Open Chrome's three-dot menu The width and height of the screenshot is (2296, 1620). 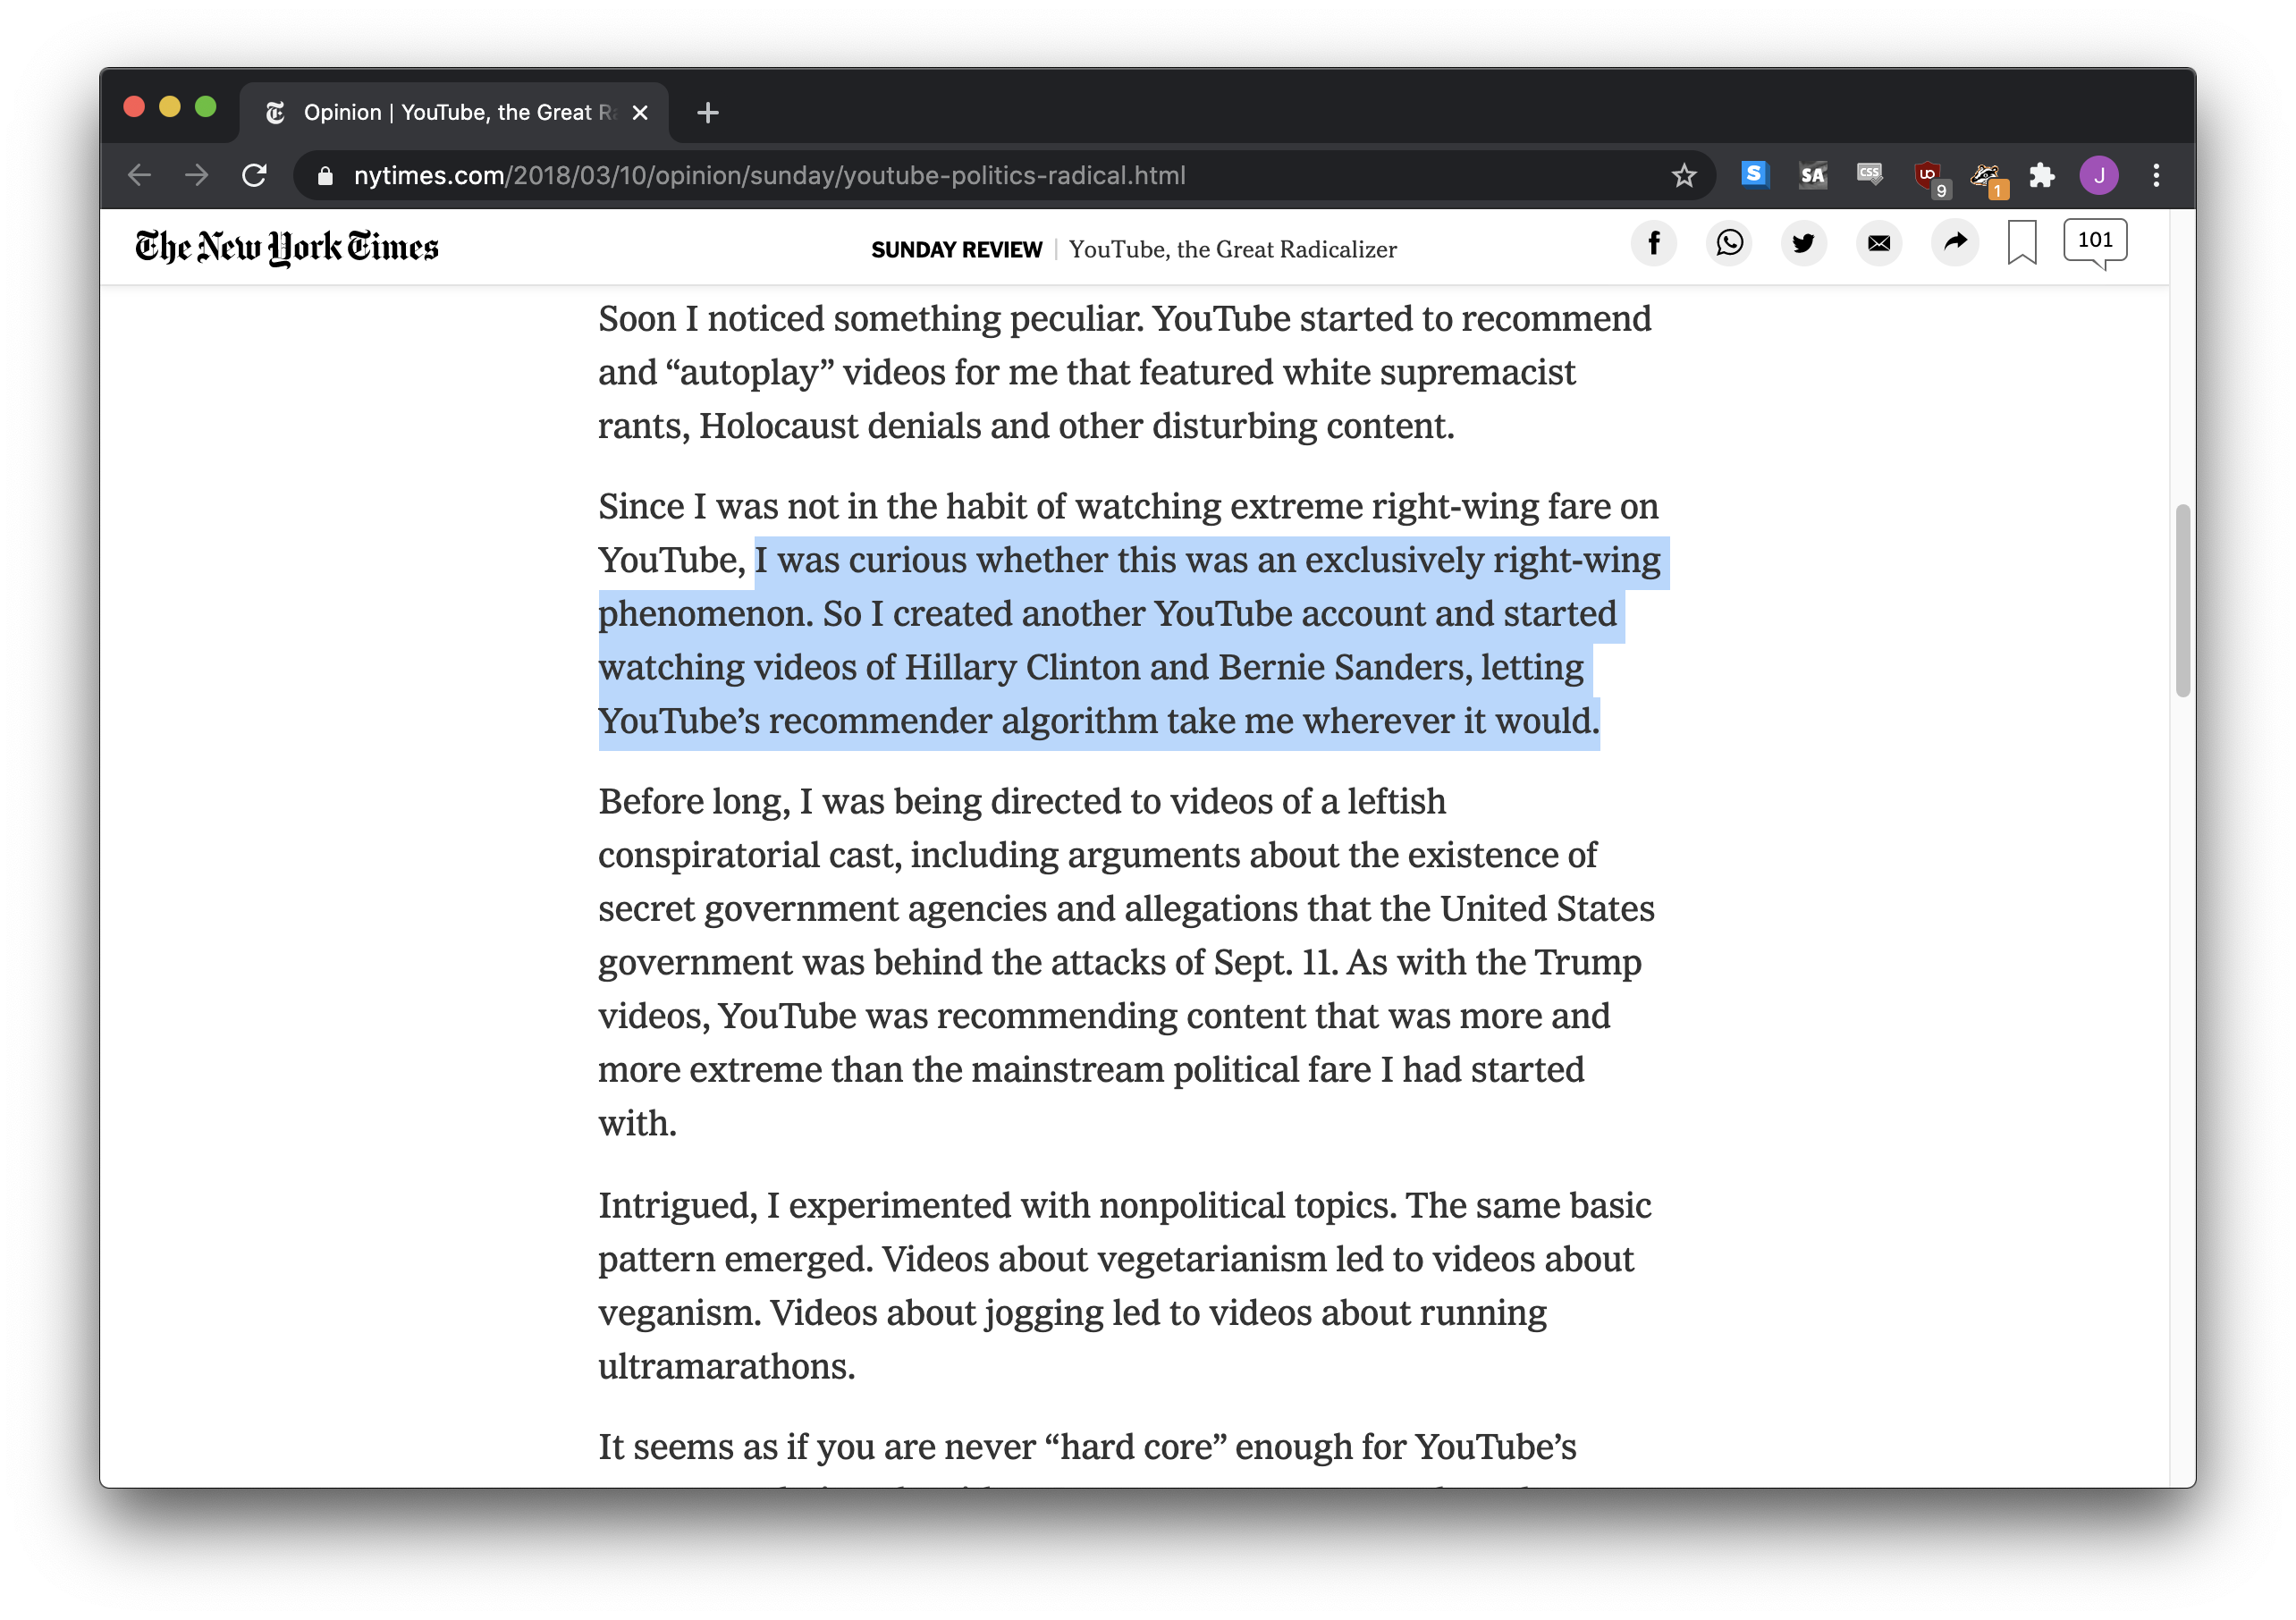2157,175
